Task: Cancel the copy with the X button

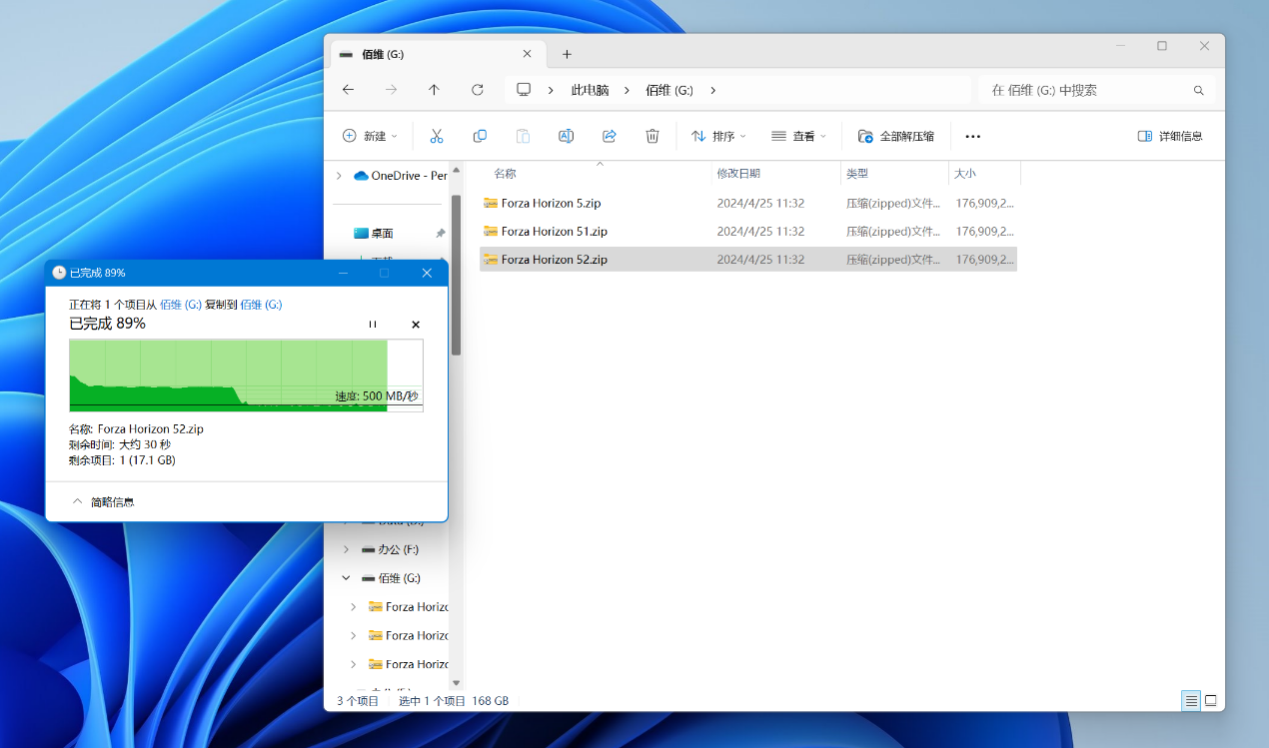Action: click(x=416, y=324)
